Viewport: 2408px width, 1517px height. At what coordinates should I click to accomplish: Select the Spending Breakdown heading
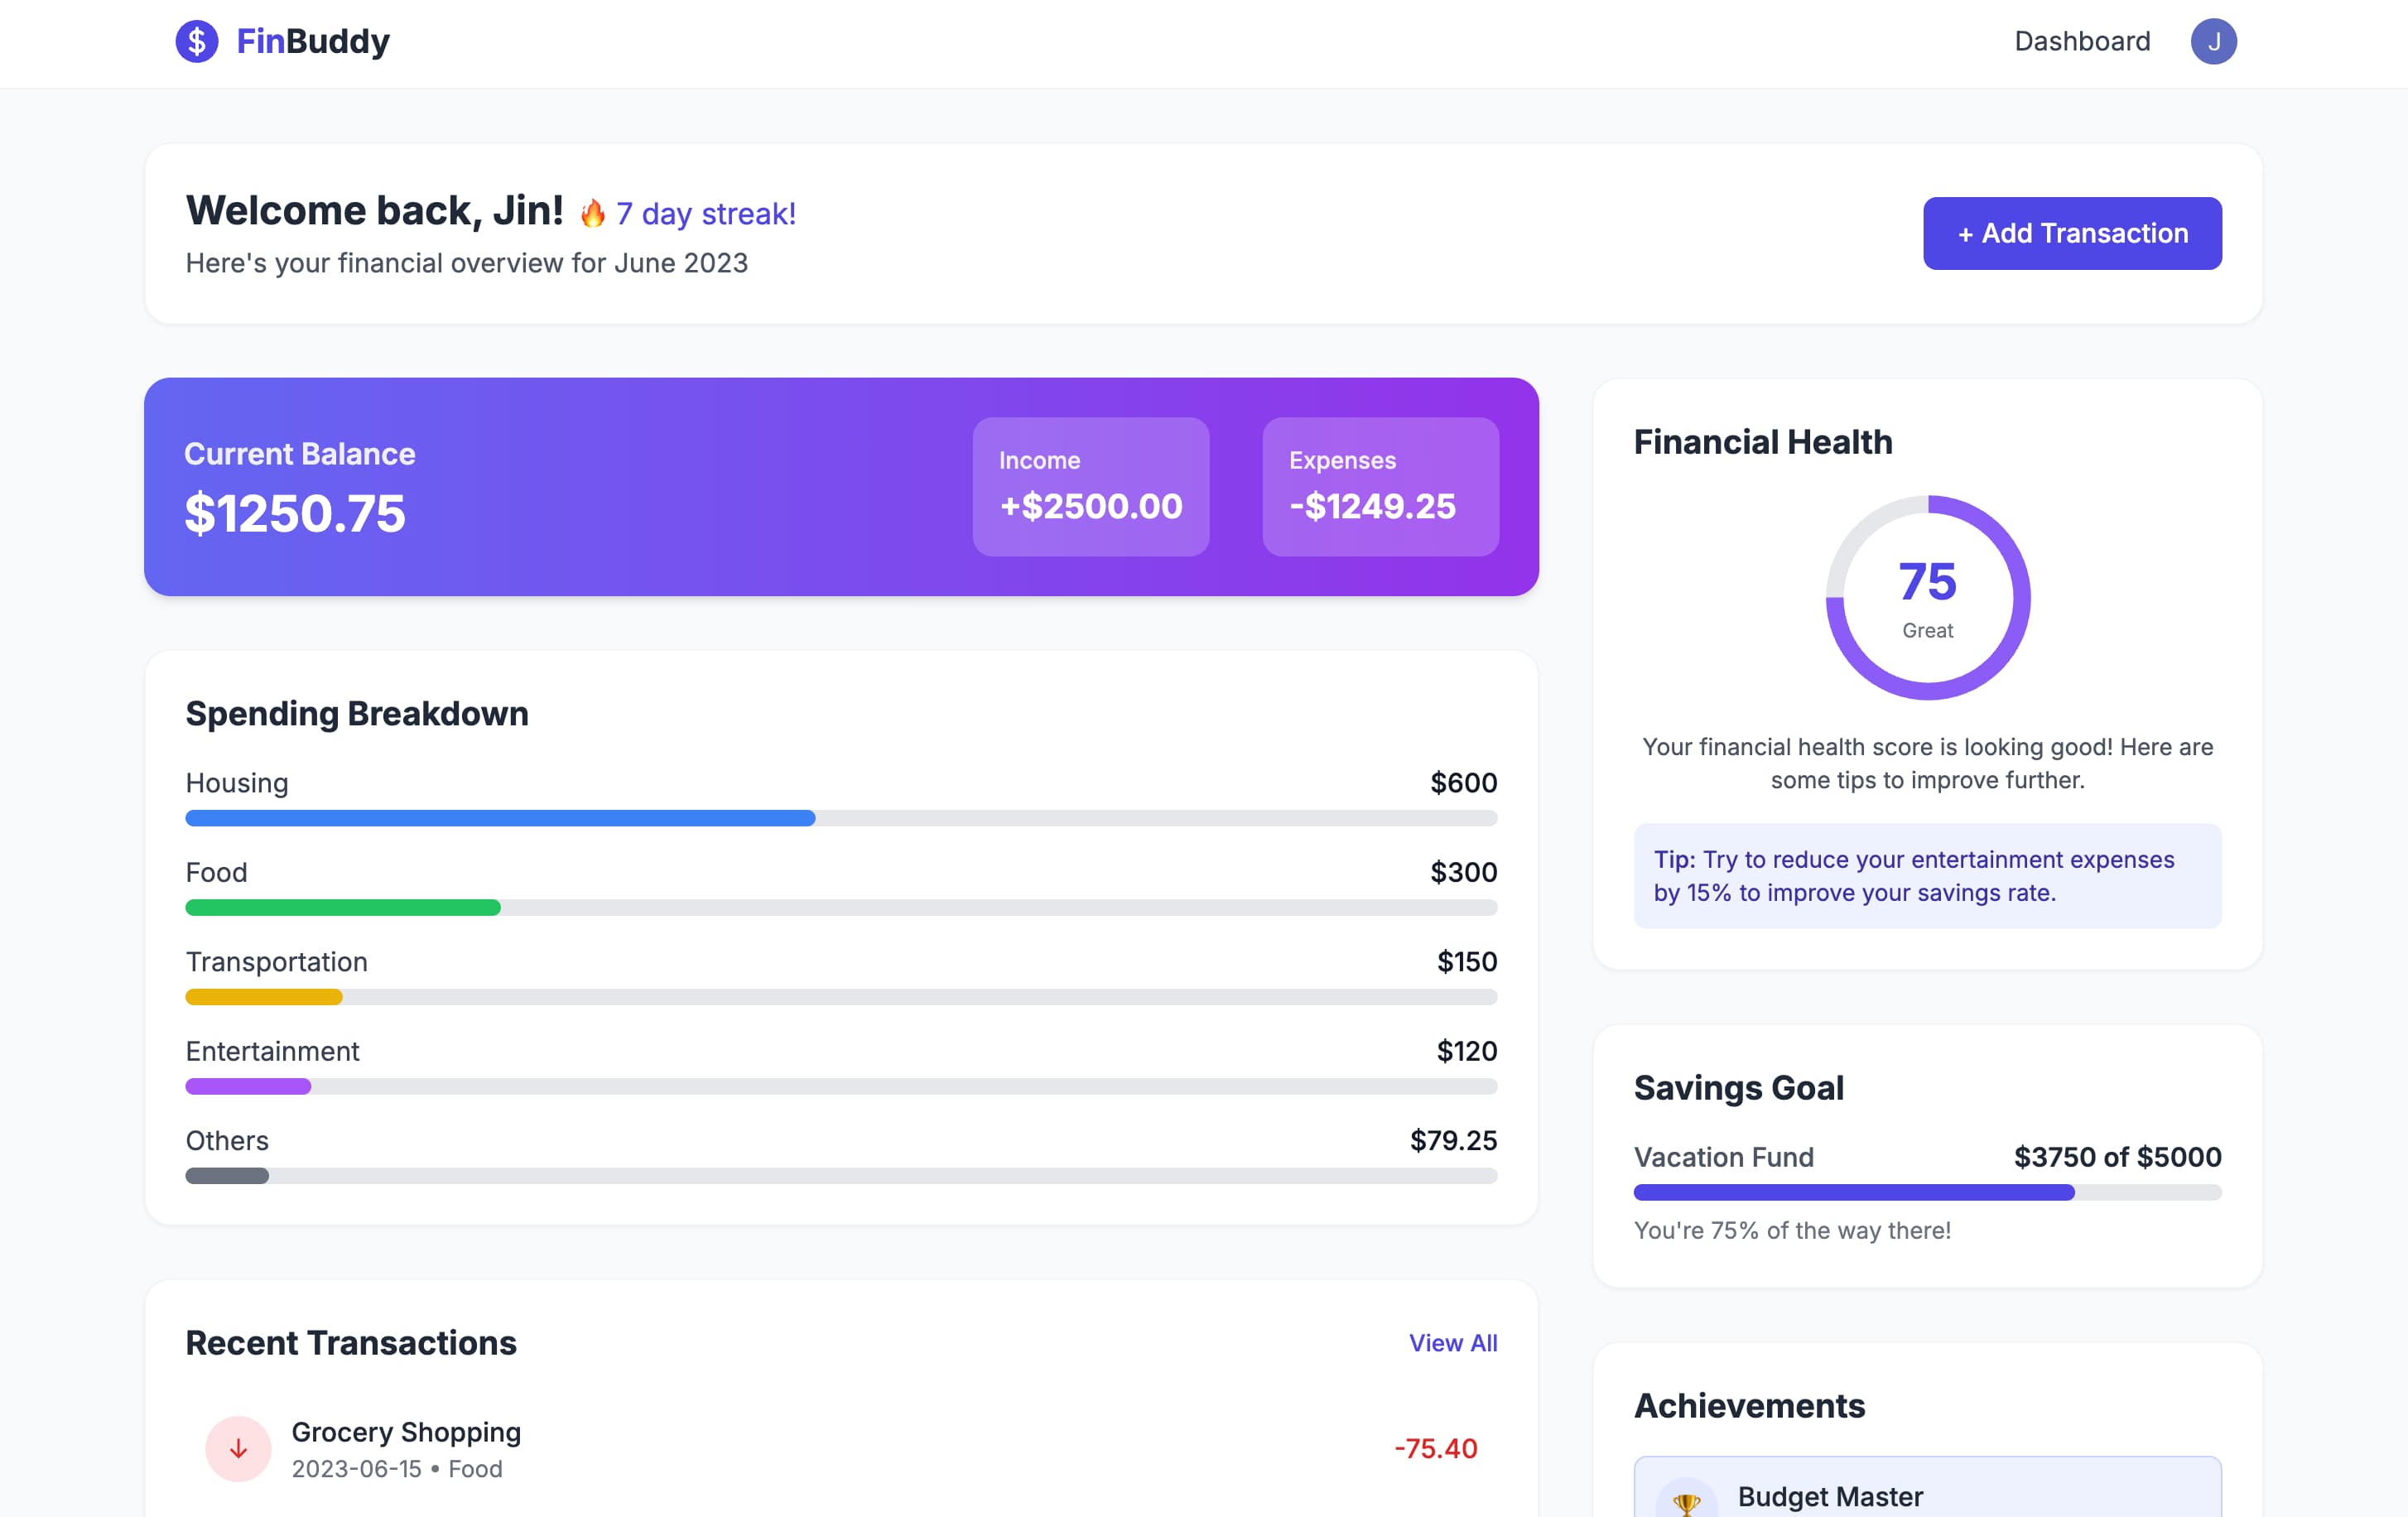pyautogui.click(x=357, y=713)
